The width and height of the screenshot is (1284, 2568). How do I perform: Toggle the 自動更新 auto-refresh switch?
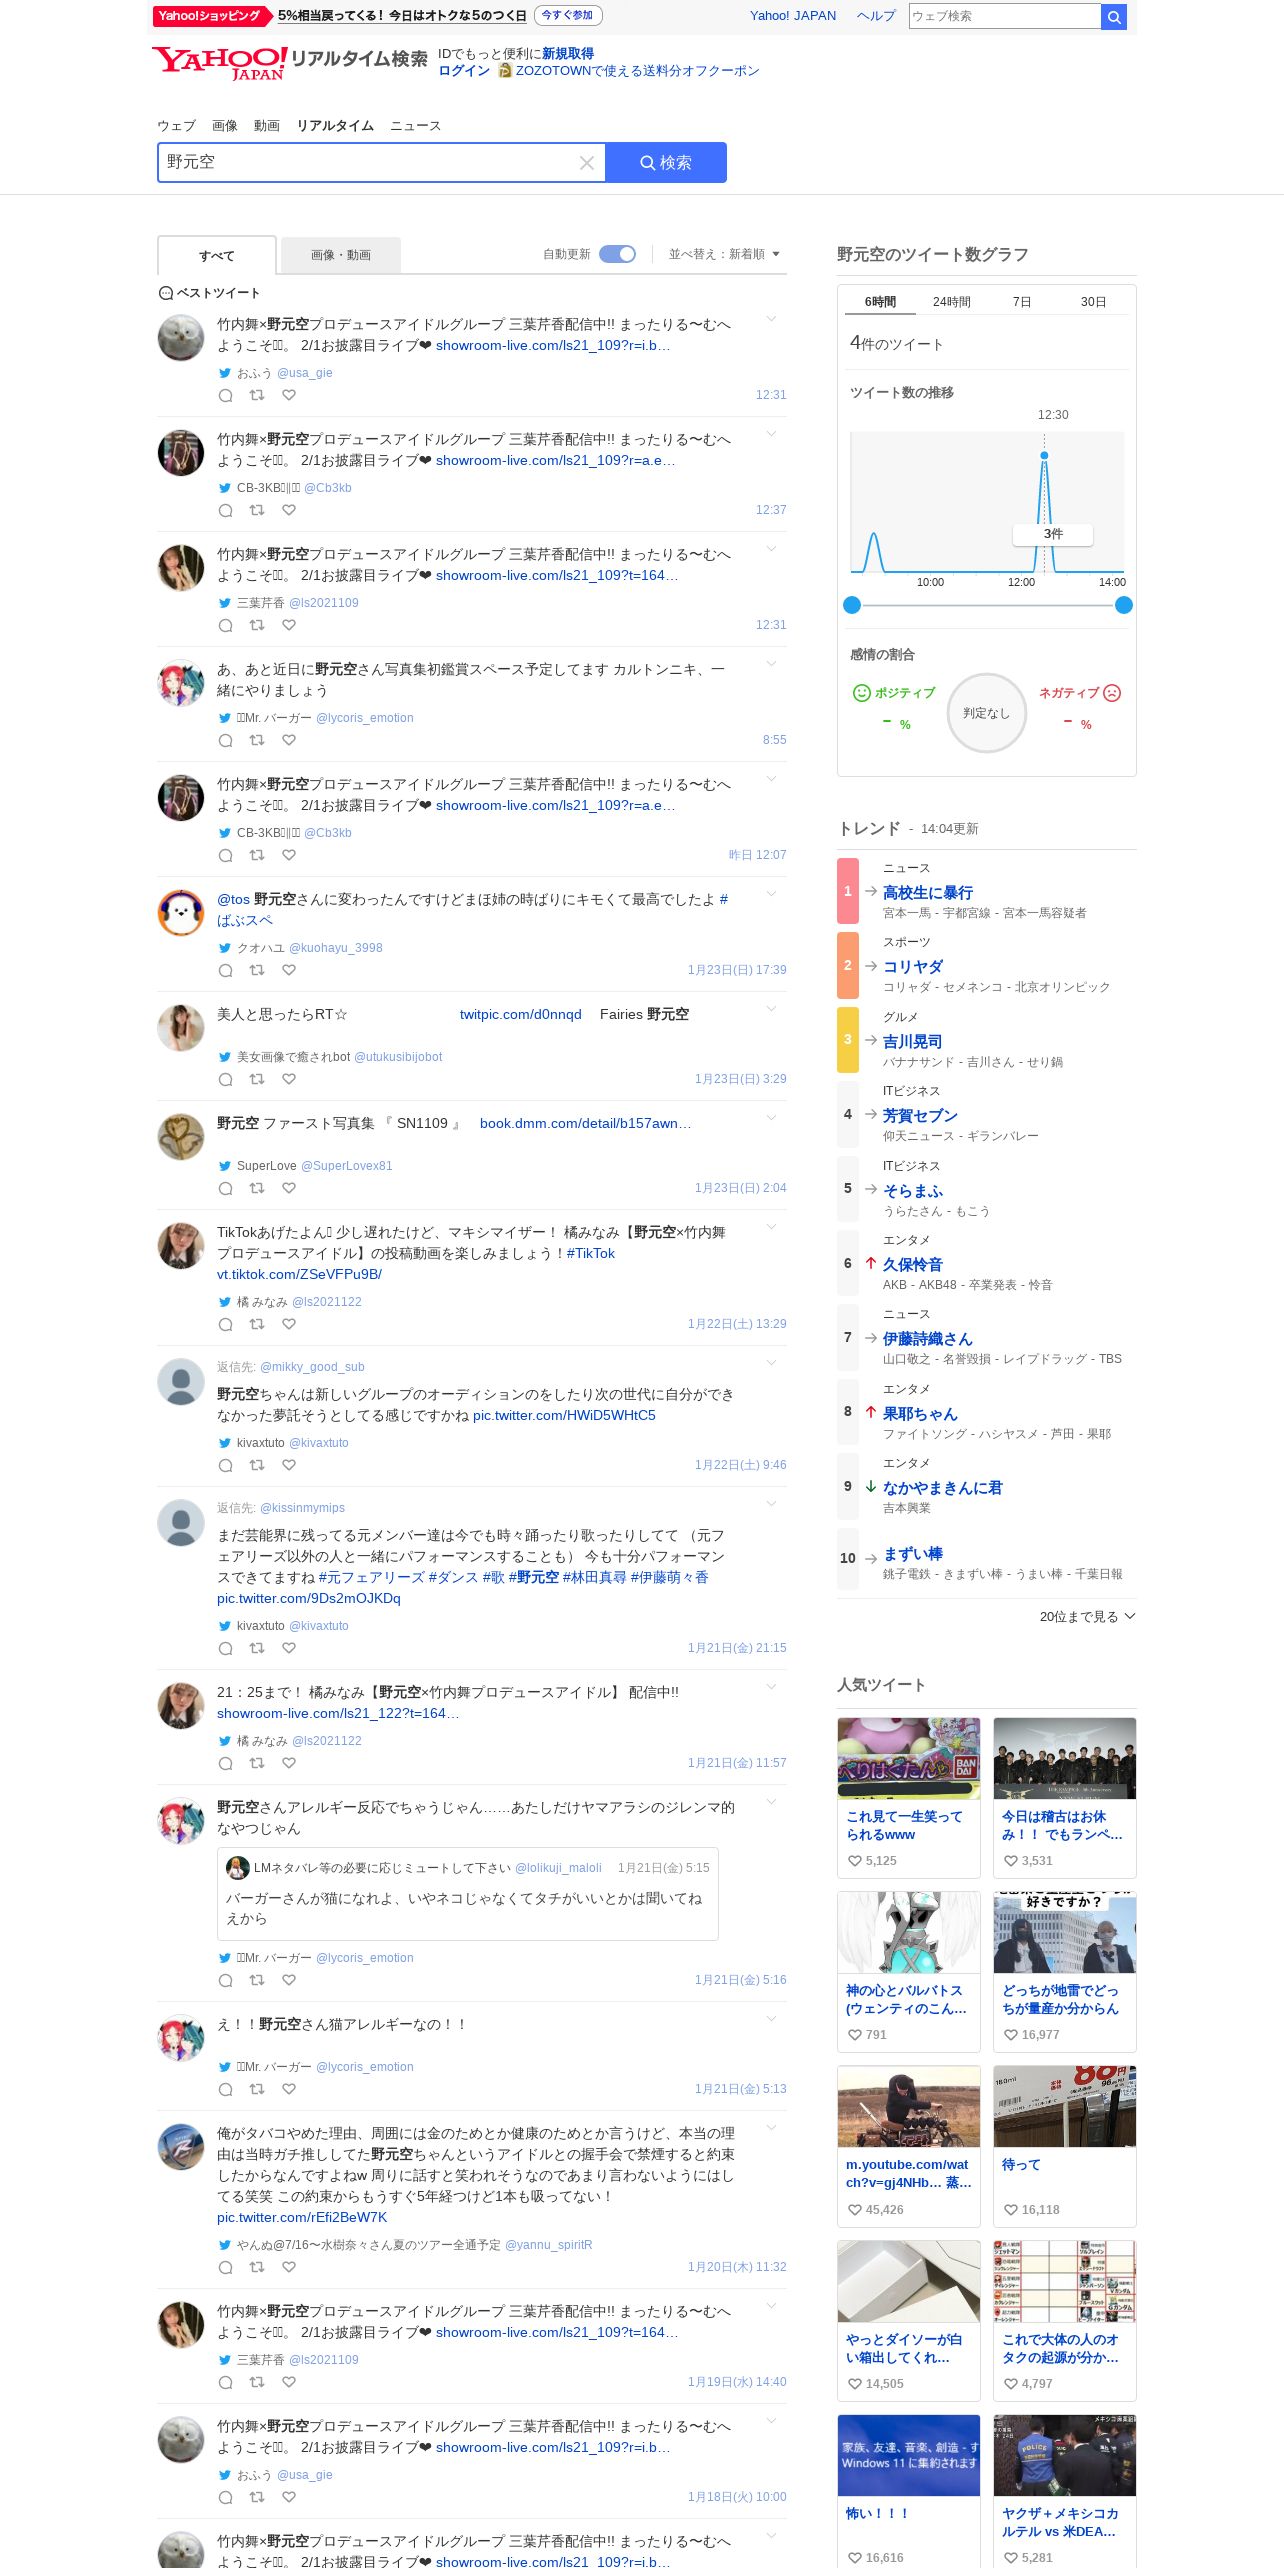click(617, 254)
